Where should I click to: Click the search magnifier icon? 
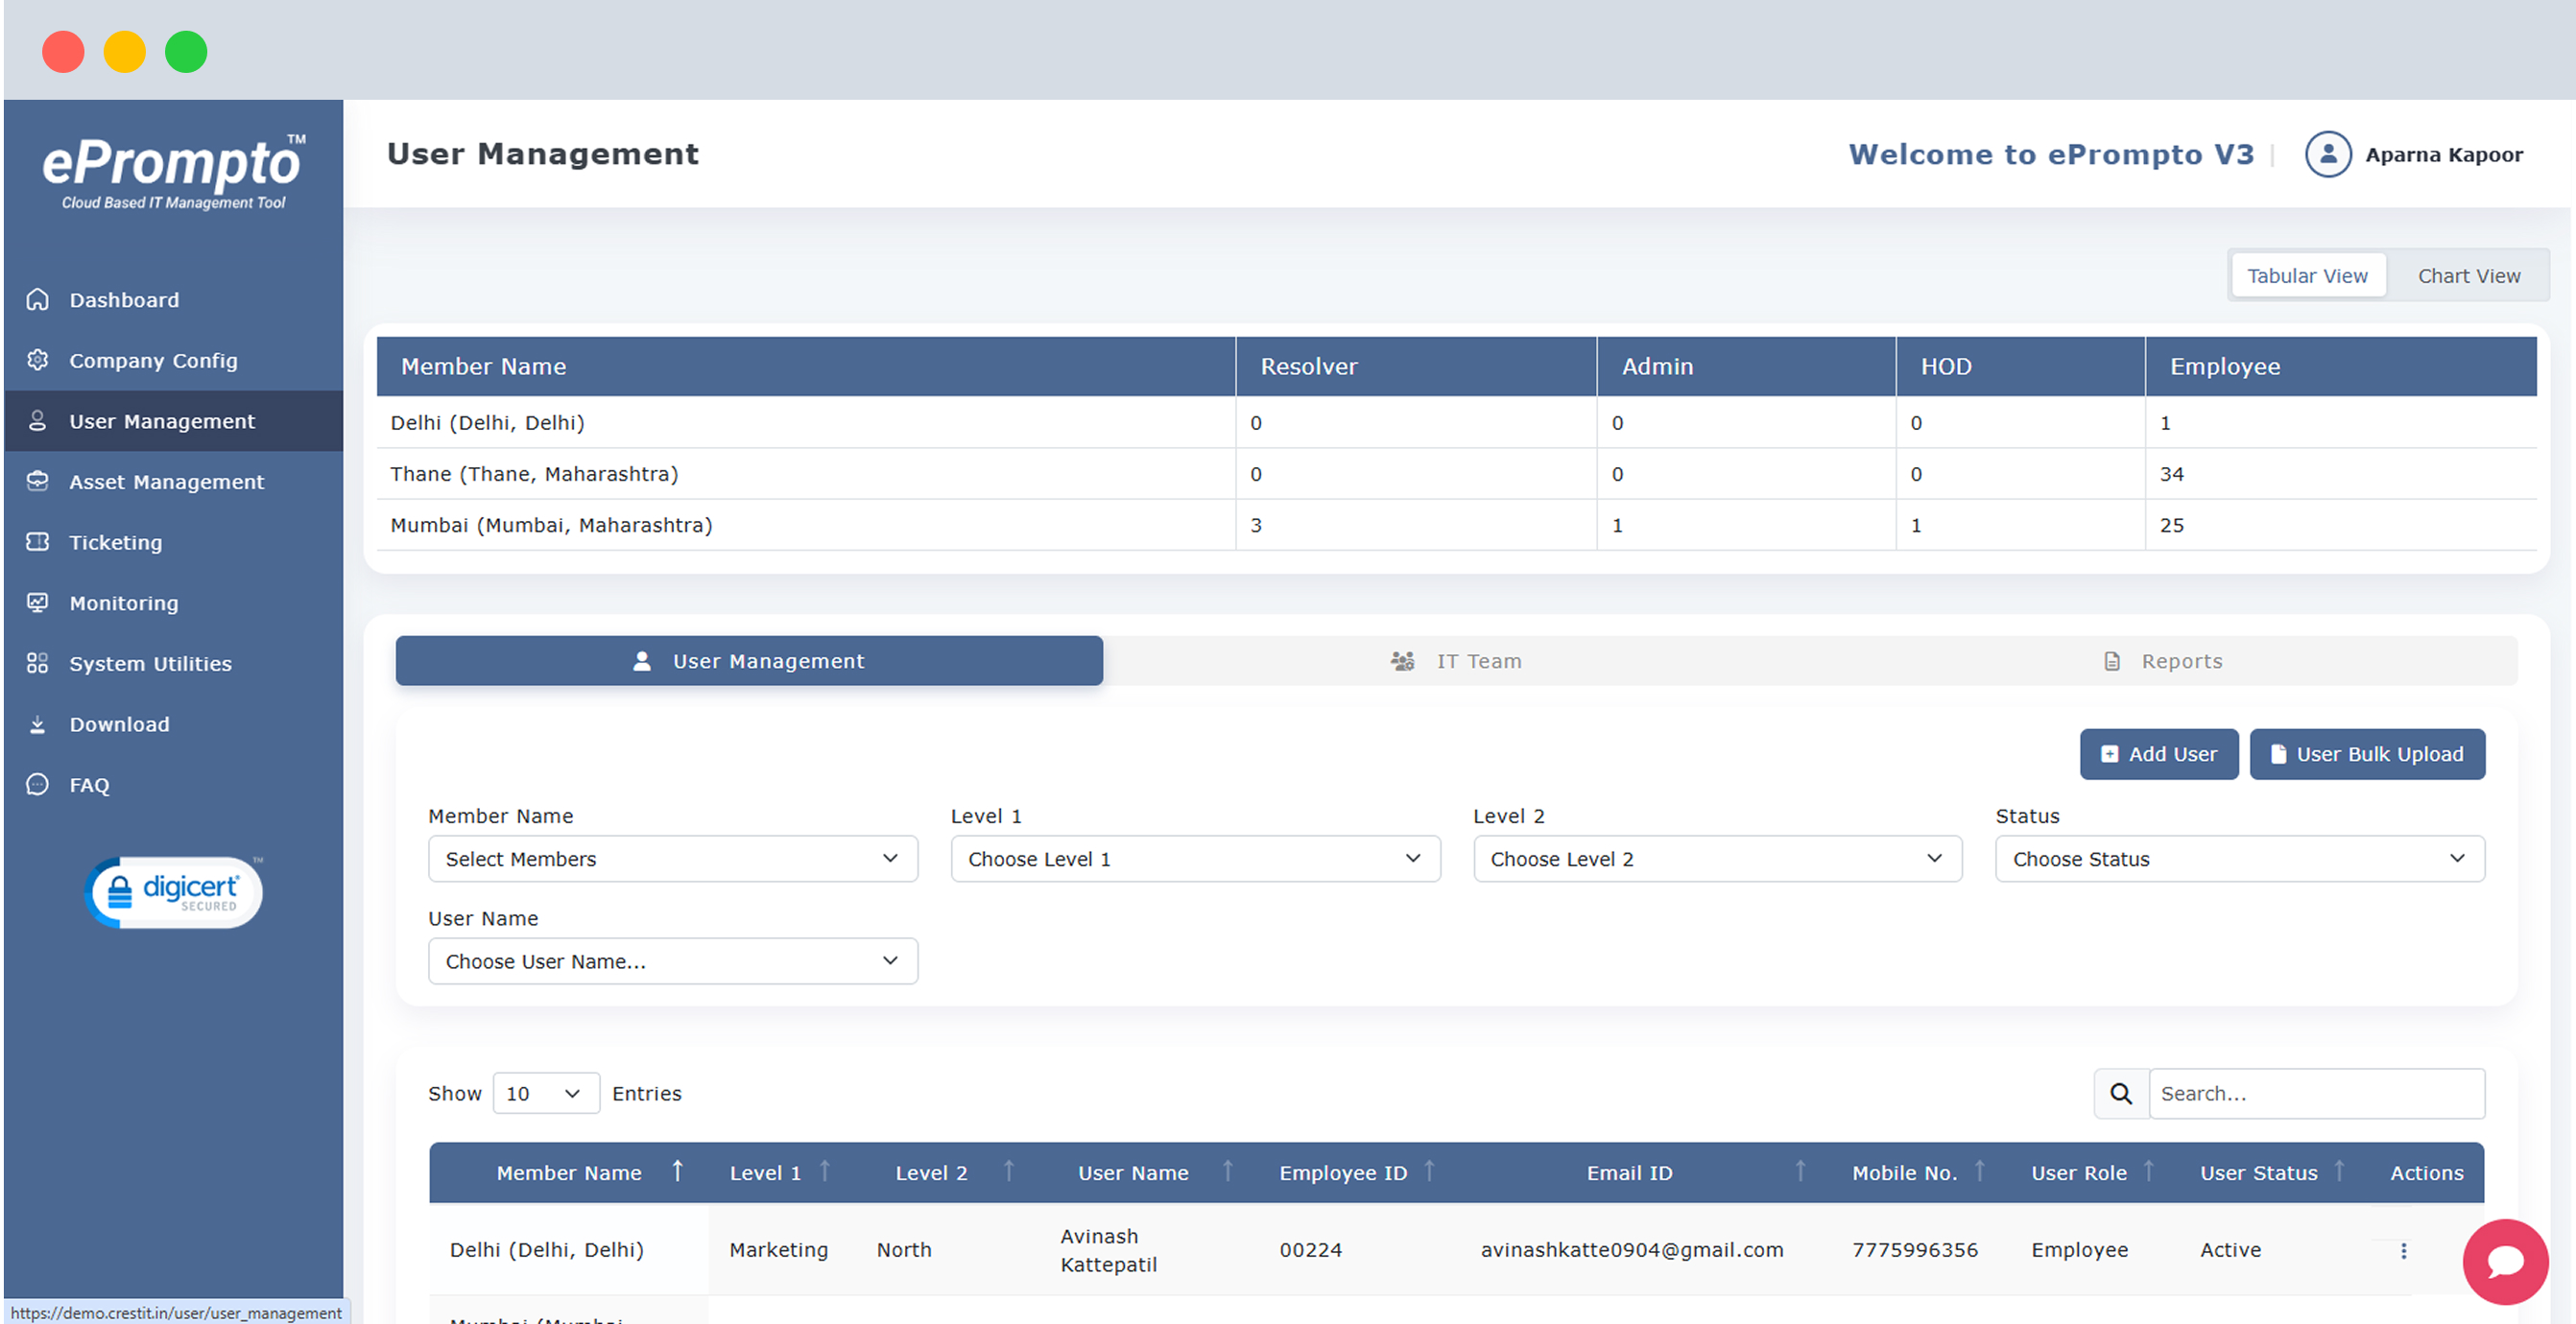click(2120, 1093)
